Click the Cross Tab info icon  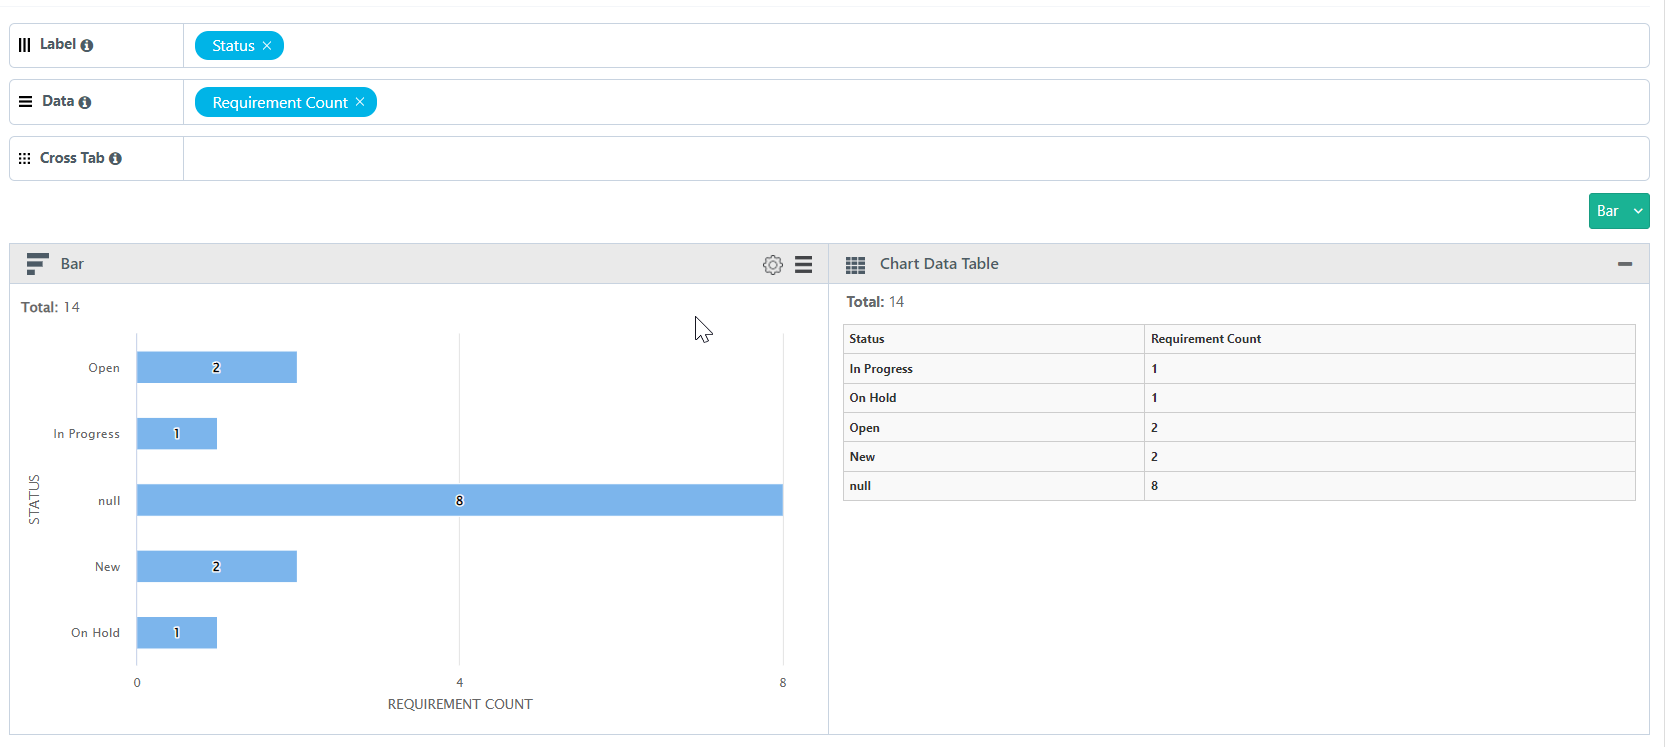click(x=115, y=158)
